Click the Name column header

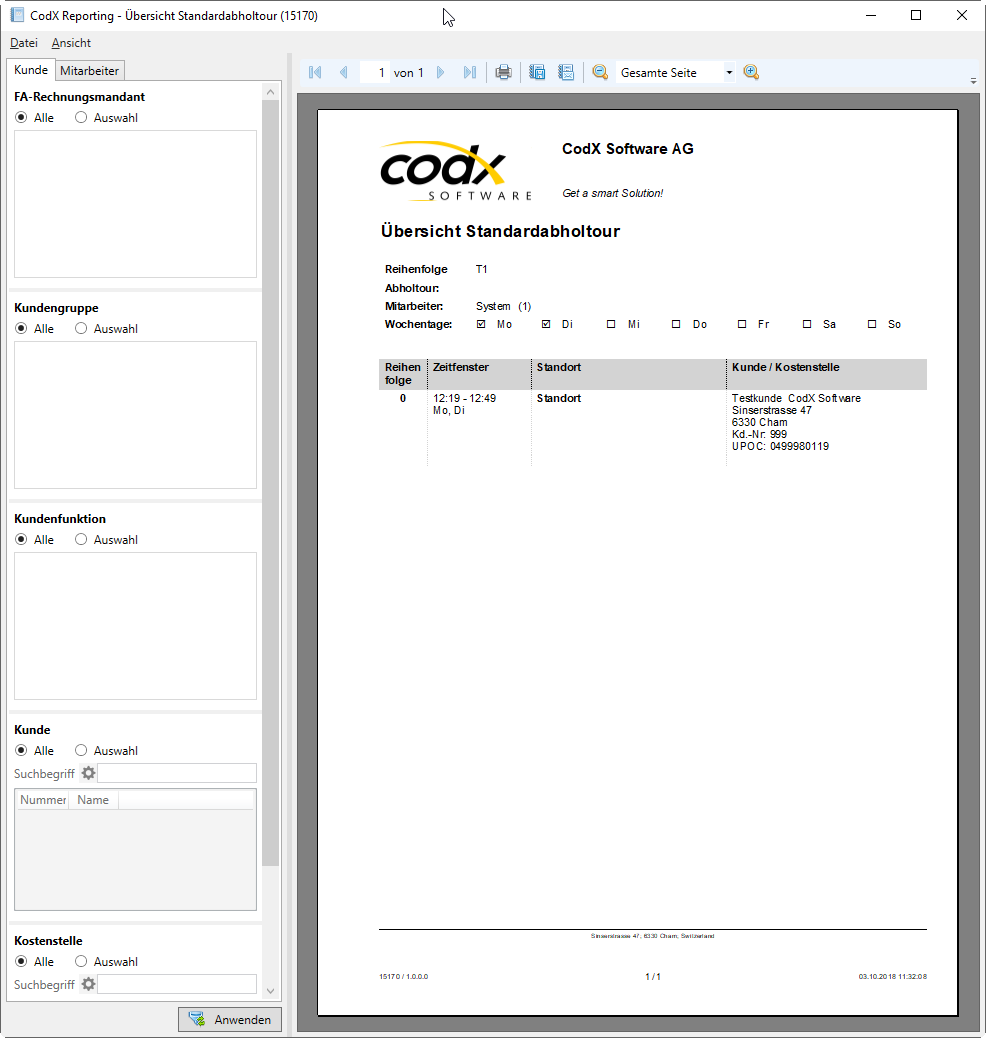pyautogui.click(x=93, y=800)
